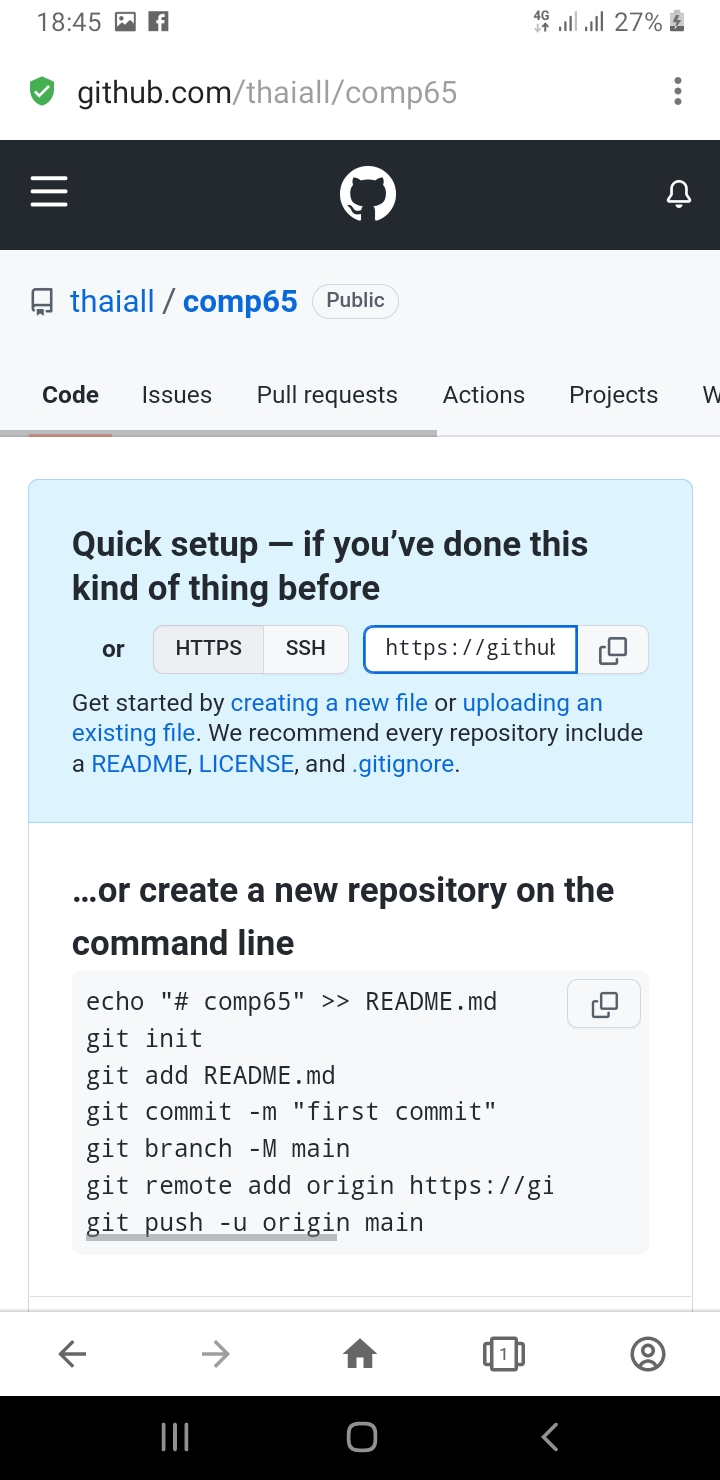
Task: Open the thaiall owner profile link
Action: click(x=112, y=302)
